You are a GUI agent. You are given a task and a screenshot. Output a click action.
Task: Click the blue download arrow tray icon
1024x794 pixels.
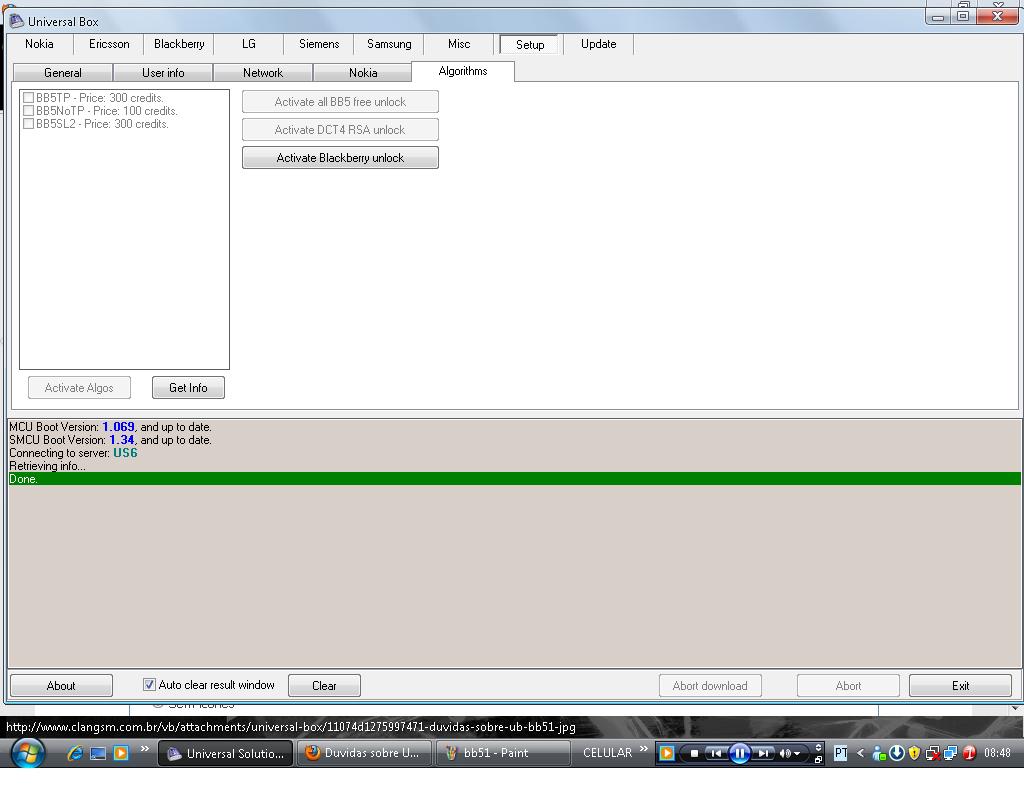[897, 753]
